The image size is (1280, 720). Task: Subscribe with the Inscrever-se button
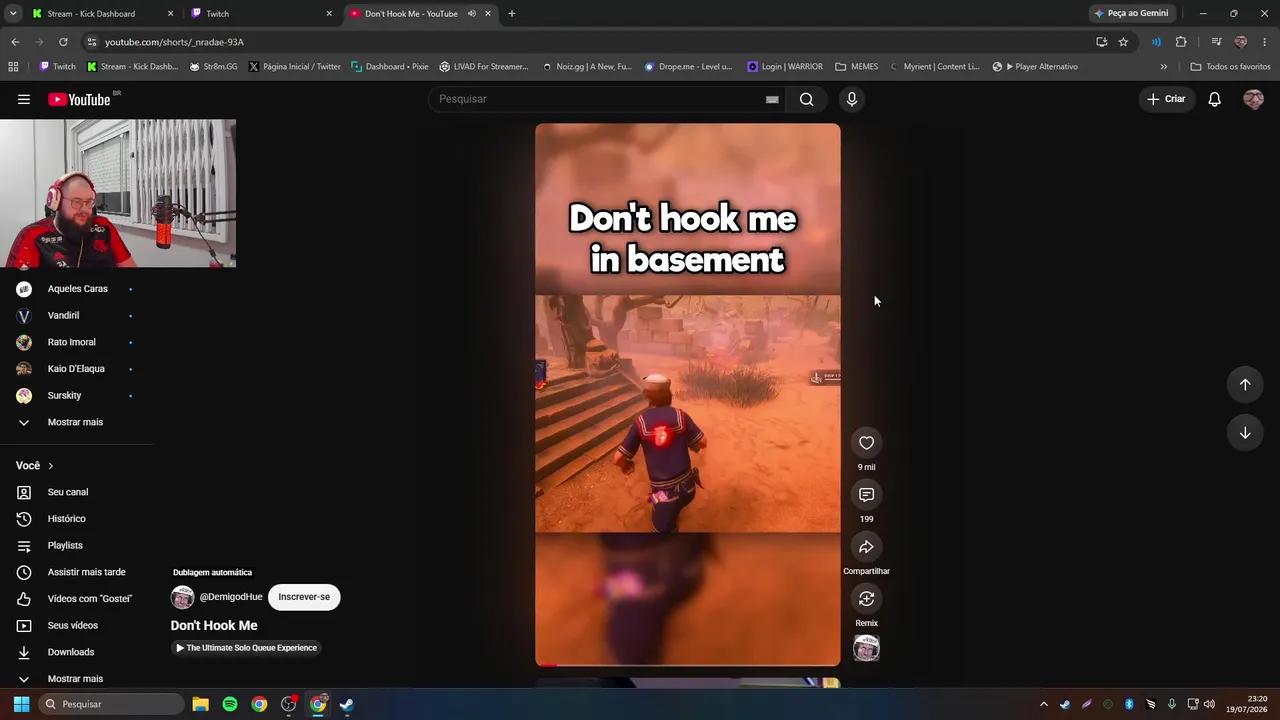coord(304,597)
